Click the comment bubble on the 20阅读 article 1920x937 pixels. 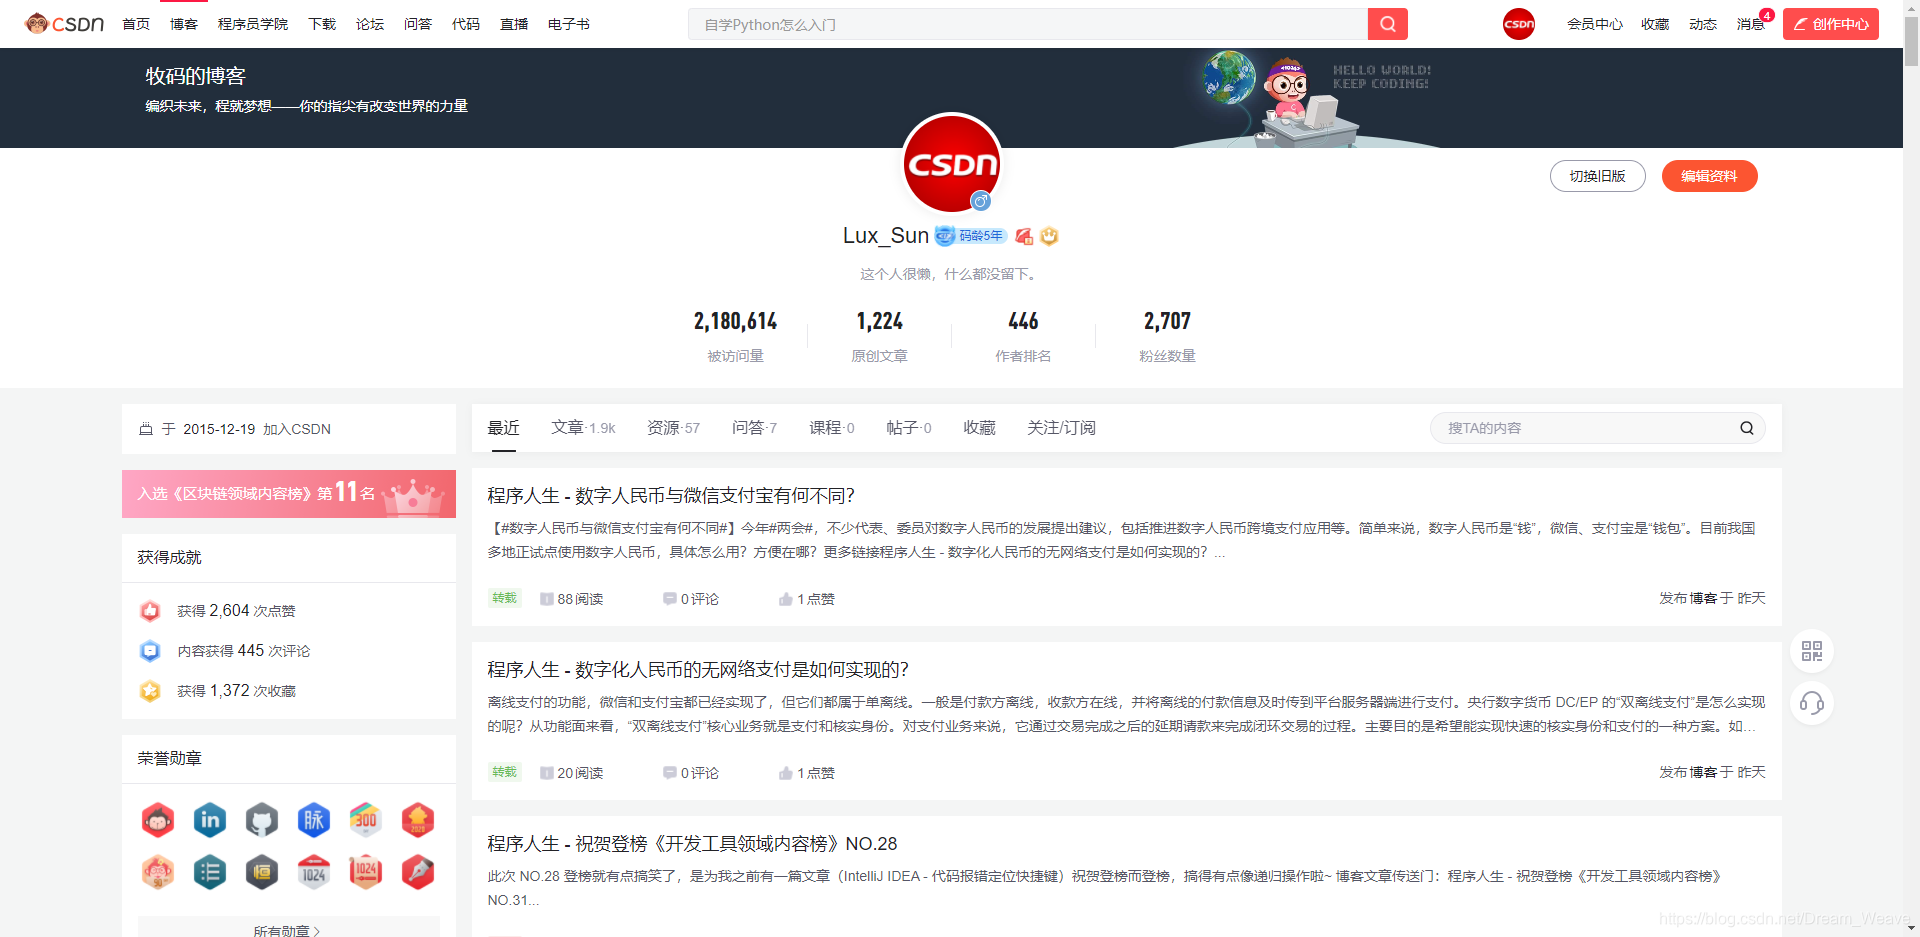tap(670, 773)
